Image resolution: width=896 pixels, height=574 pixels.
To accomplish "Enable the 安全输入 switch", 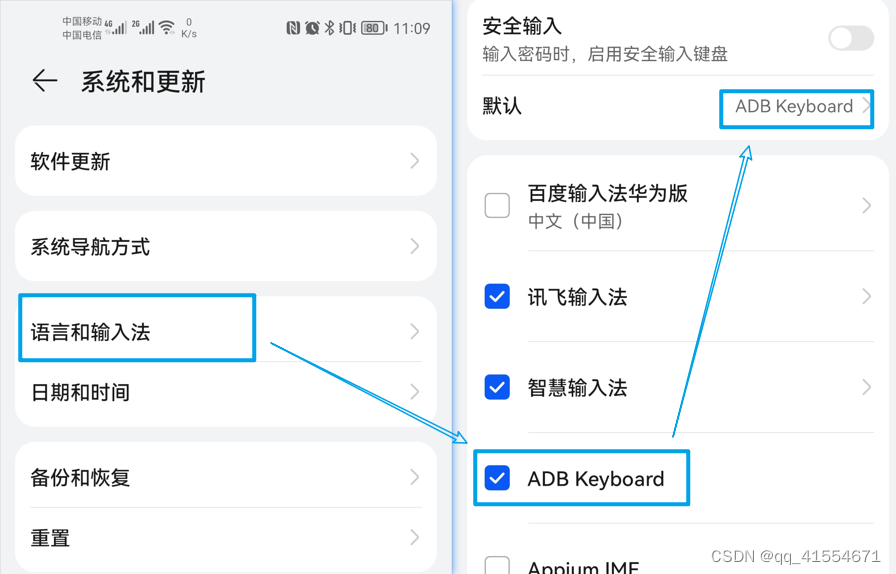I will point(851,38).
